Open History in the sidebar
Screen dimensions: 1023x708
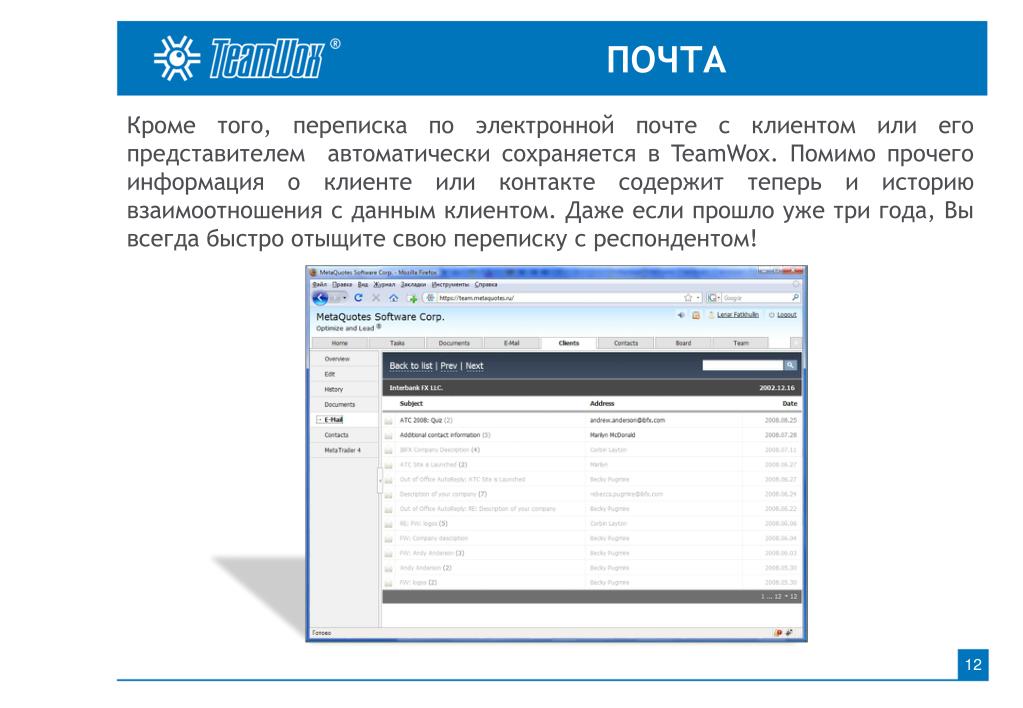(333, 390)
